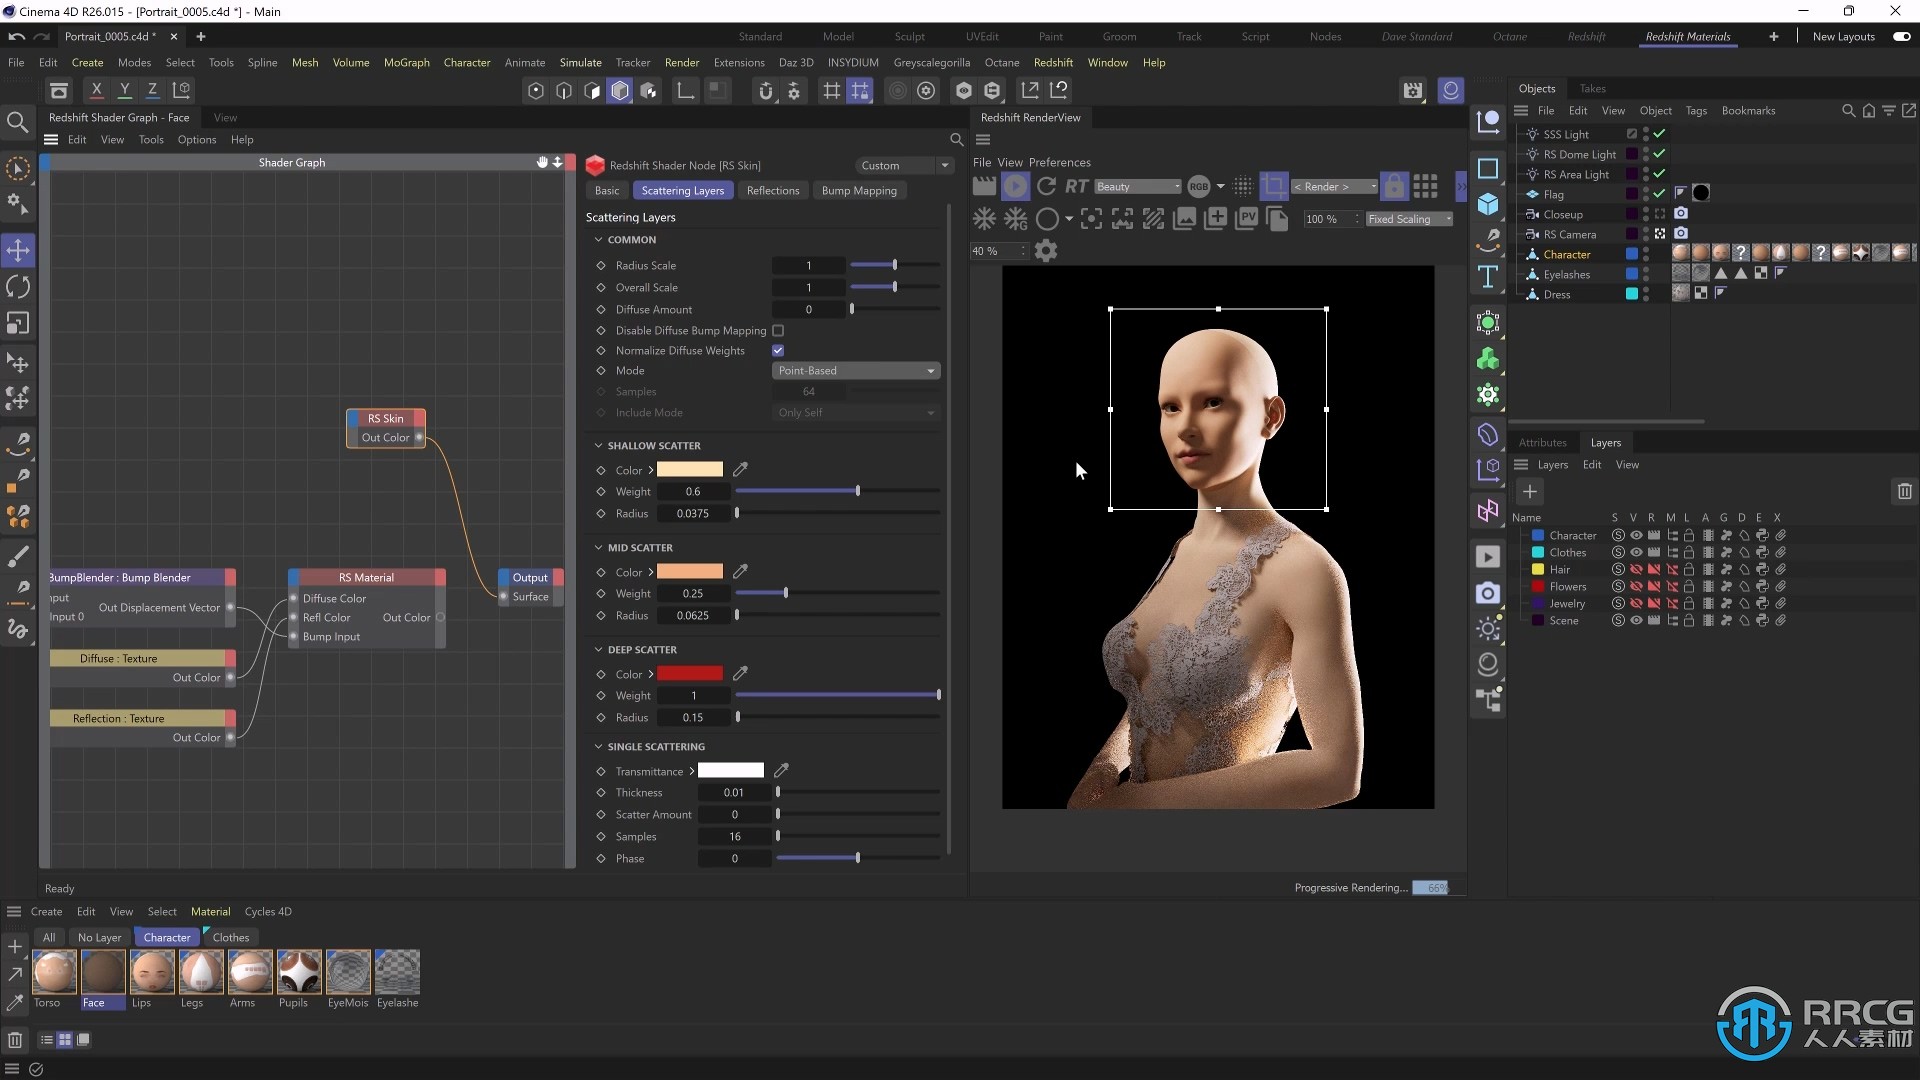The width and height of the screenshot is (1920, 1080).
Task: Collapse the MID SCATTER section
Action: point(598,548)
